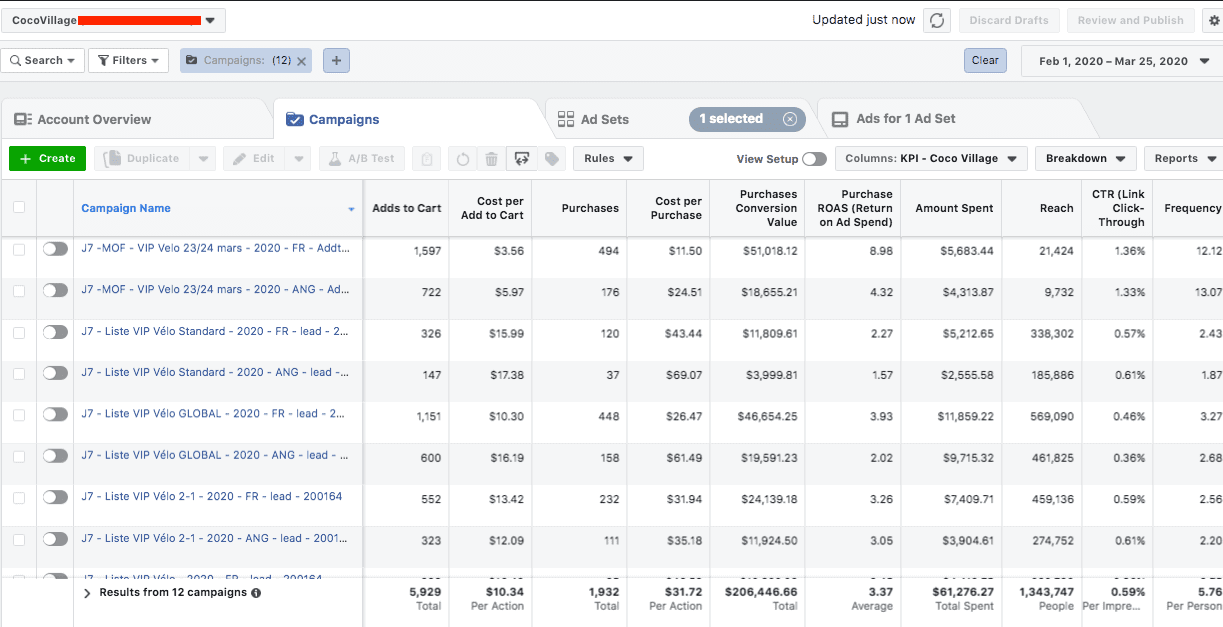The width and height of the screenshot is (1223, 627).
Task: Enable the first VIP Velo campaign toggle
Action: coord(56,250)
